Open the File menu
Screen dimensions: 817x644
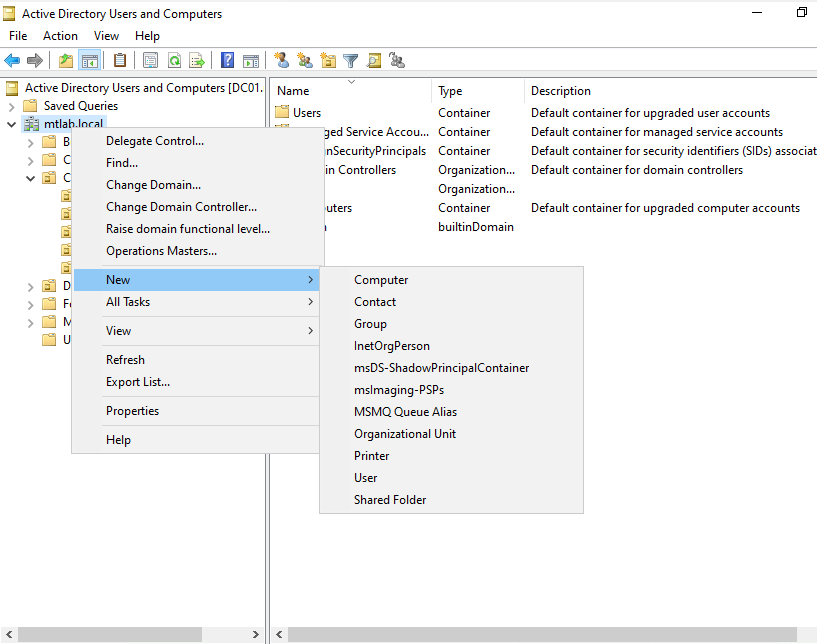click(18, 36)
